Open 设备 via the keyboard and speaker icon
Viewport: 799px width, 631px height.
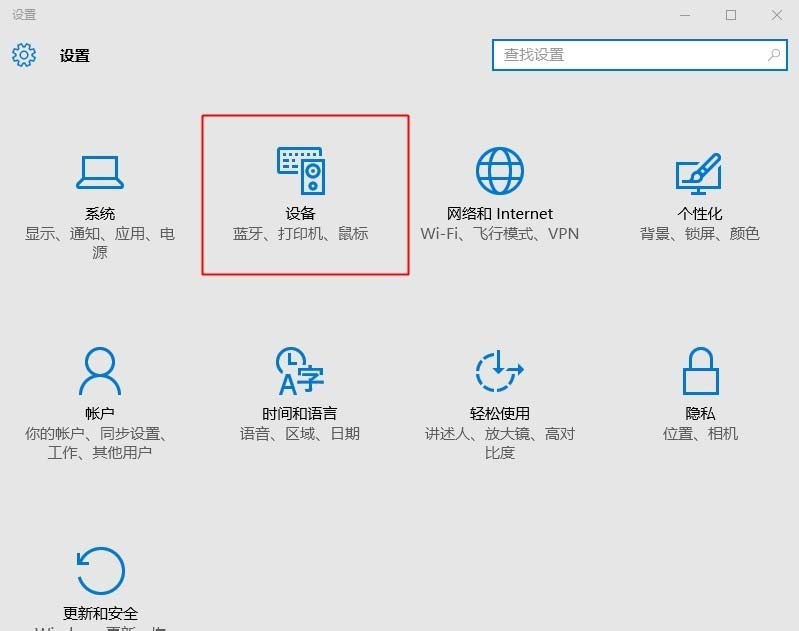click(x=300, y=171)
